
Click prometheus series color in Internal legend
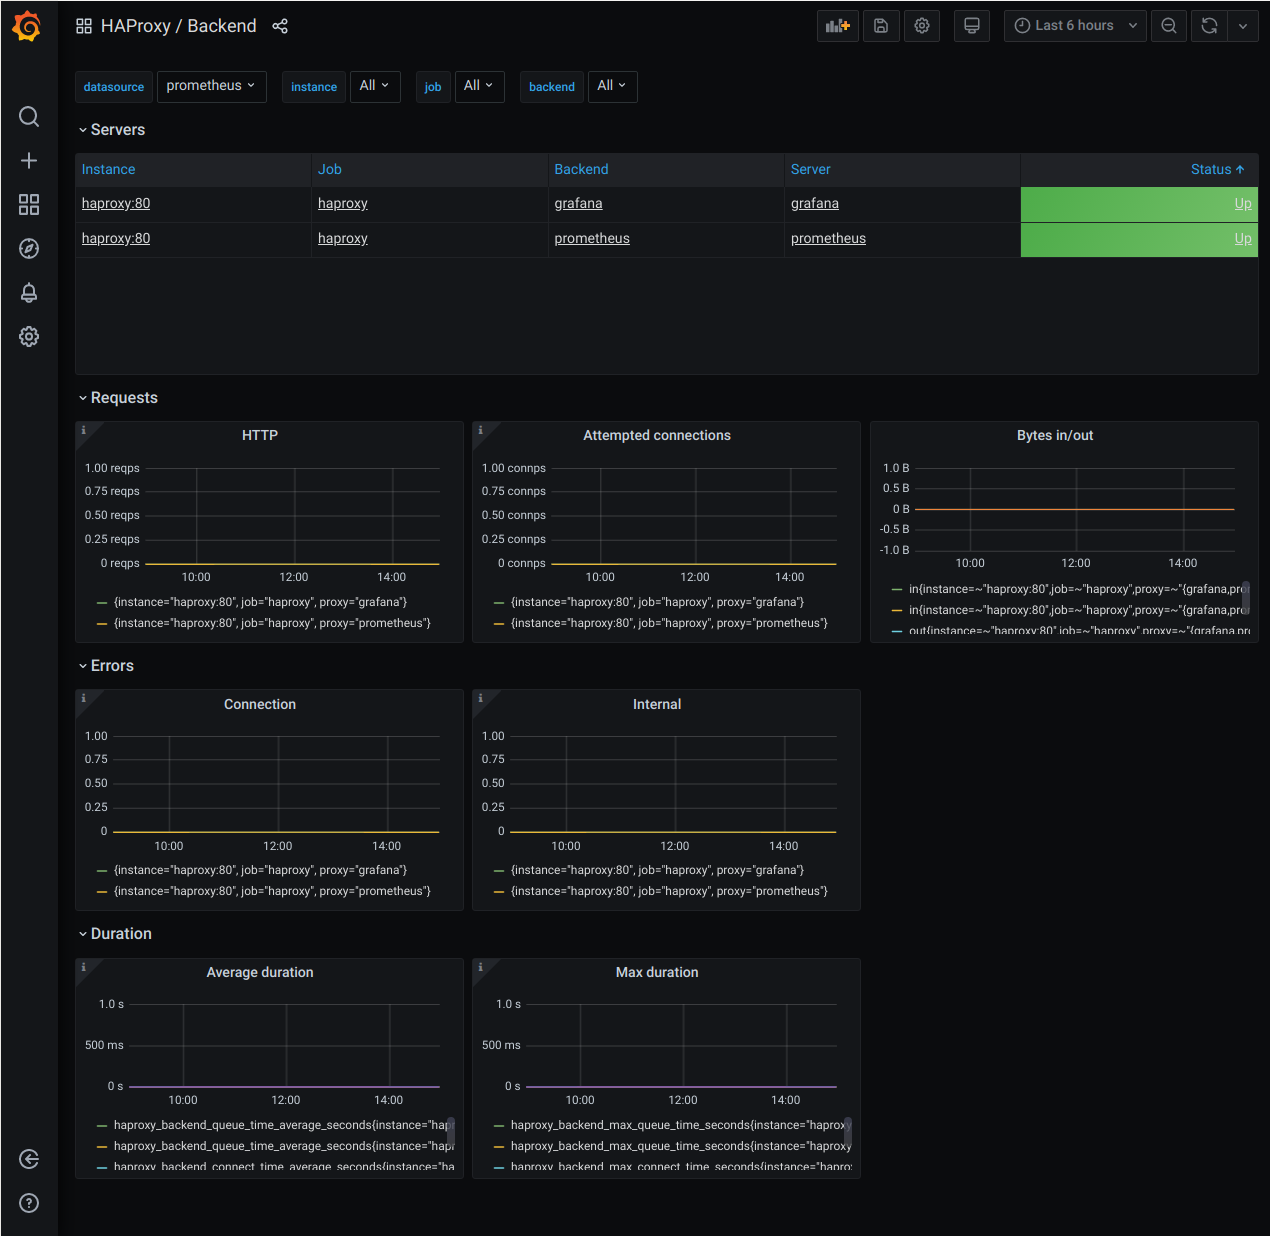coord(499,892)
